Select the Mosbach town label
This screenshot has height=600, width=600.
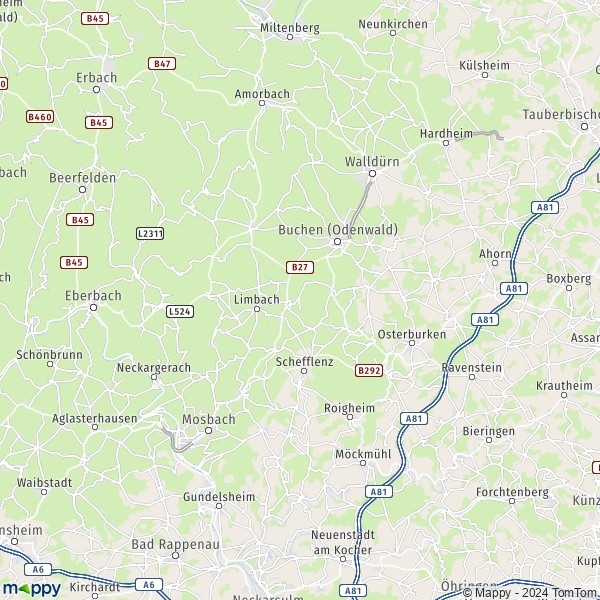(209, 419)
